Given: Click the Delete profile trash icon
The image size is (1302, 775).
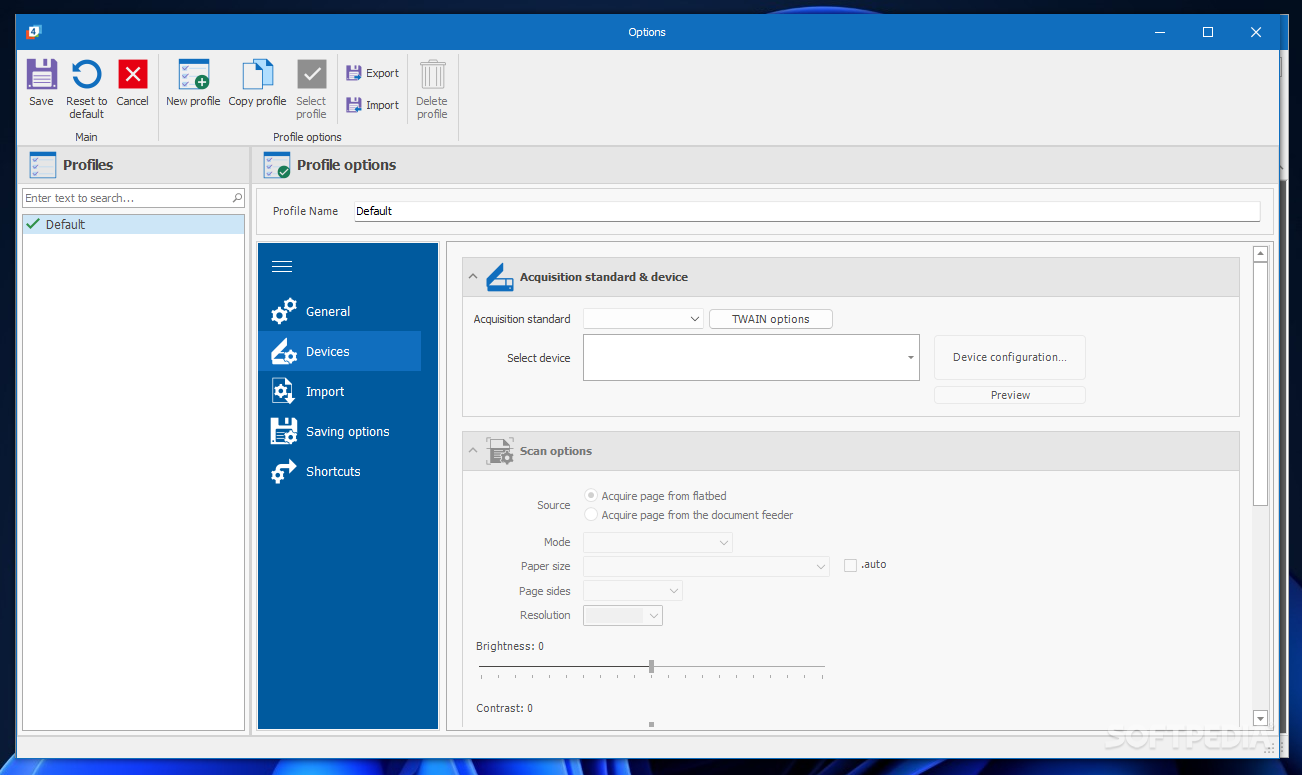Looking at the screenshot, I should pos(432,75).
